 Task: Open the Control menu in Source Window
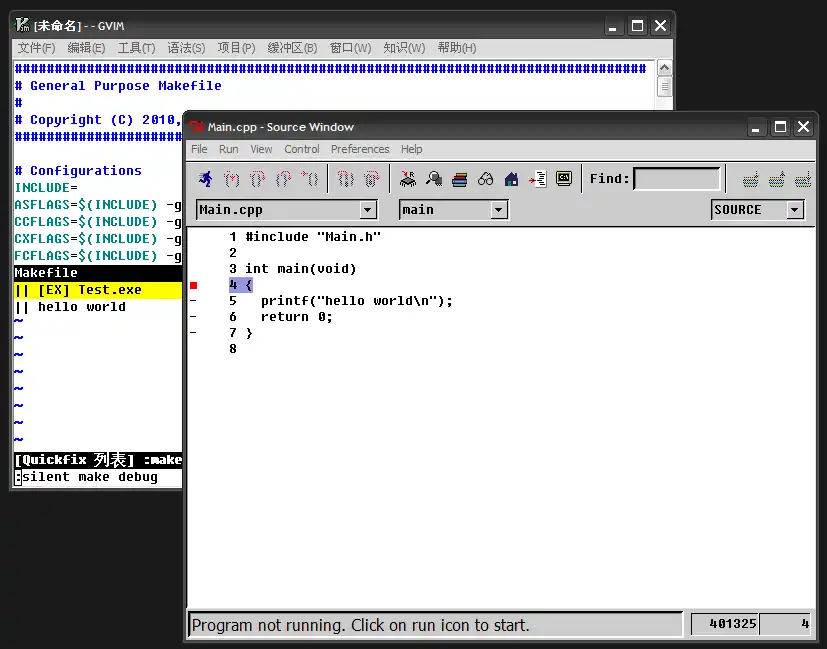click(x=302, y=149)
